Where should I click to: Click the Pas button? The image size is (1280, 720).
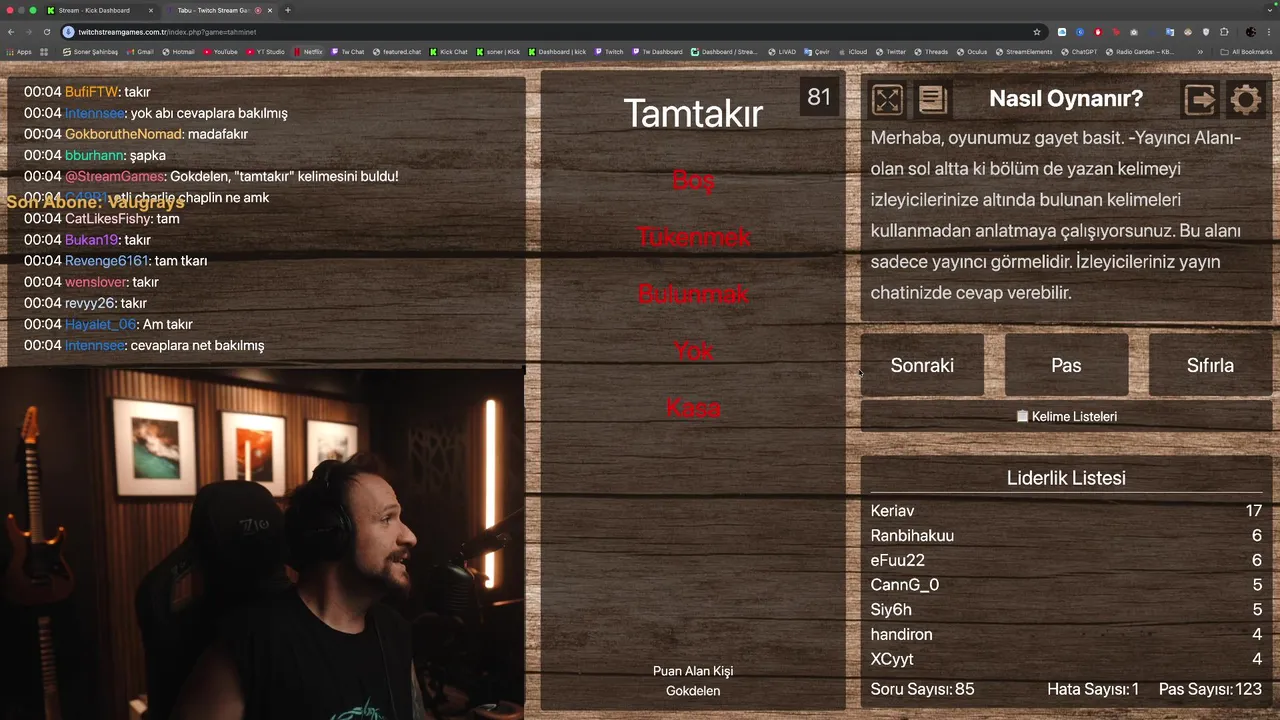tap(1066, 365)
